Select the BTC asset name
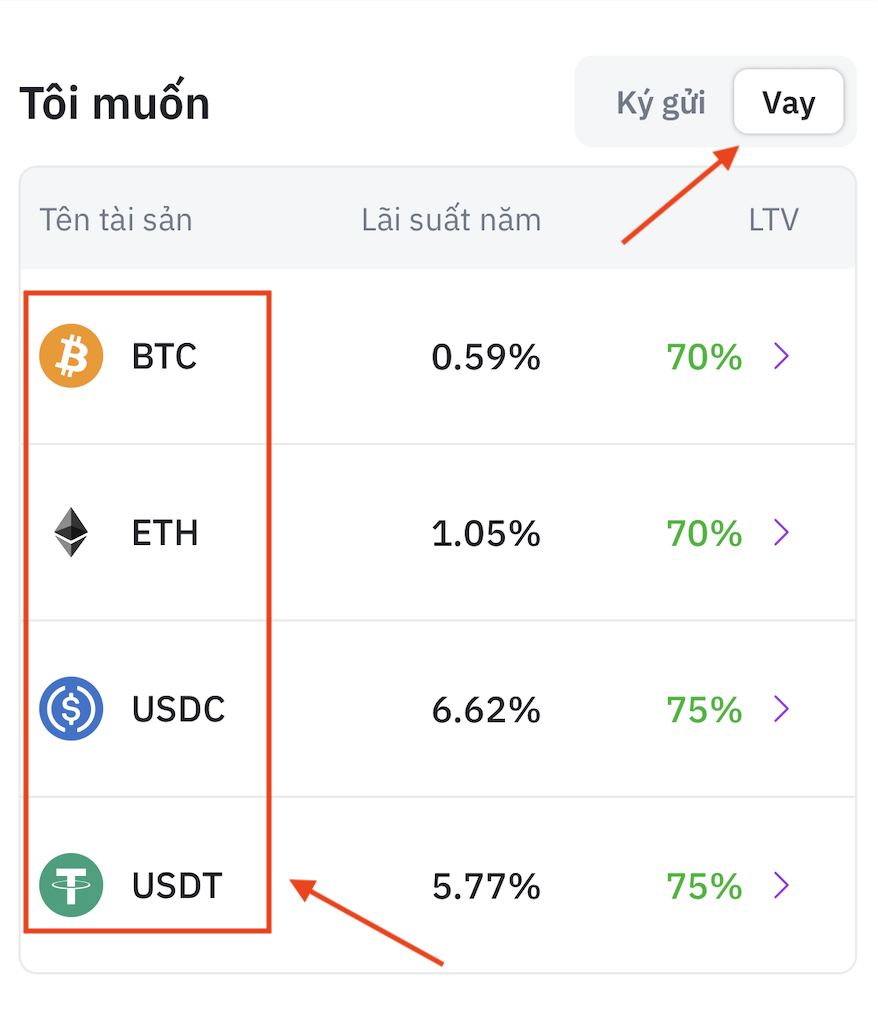878x1026 pixels. 164,356
